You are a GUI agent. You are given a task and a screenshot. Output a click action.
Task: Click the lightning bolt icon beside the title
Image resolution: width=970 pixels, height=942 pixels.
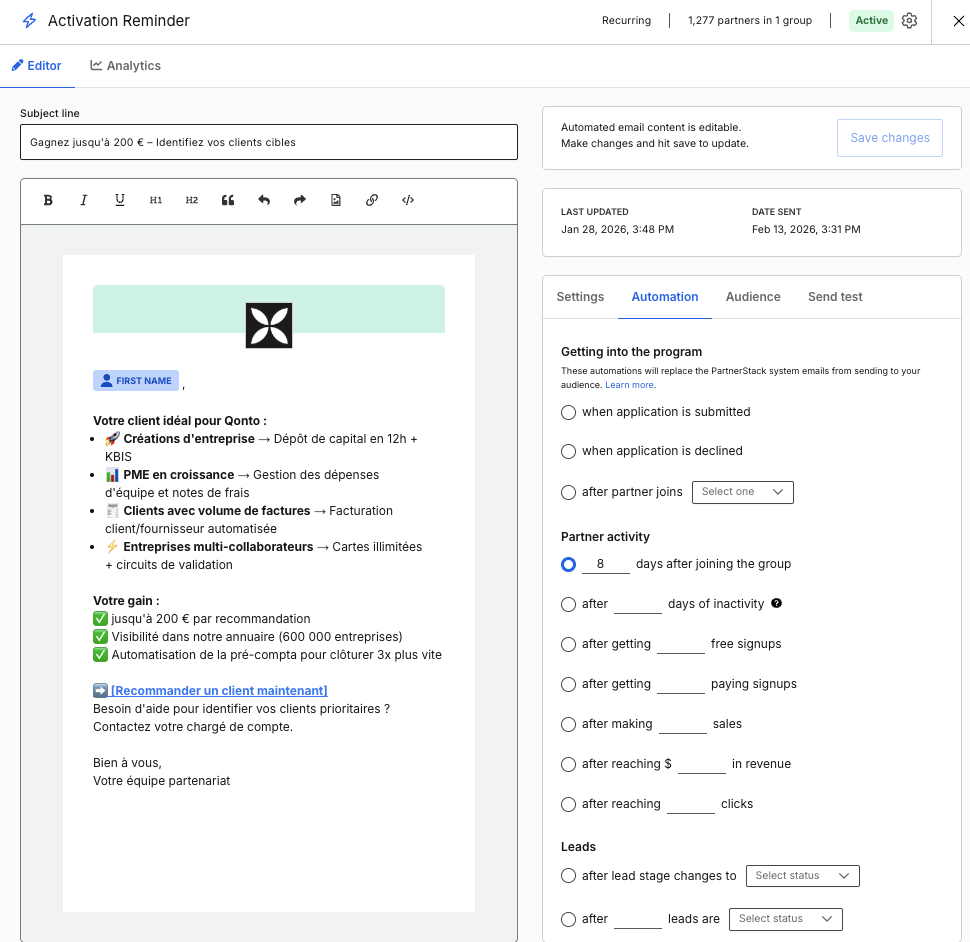29,20
